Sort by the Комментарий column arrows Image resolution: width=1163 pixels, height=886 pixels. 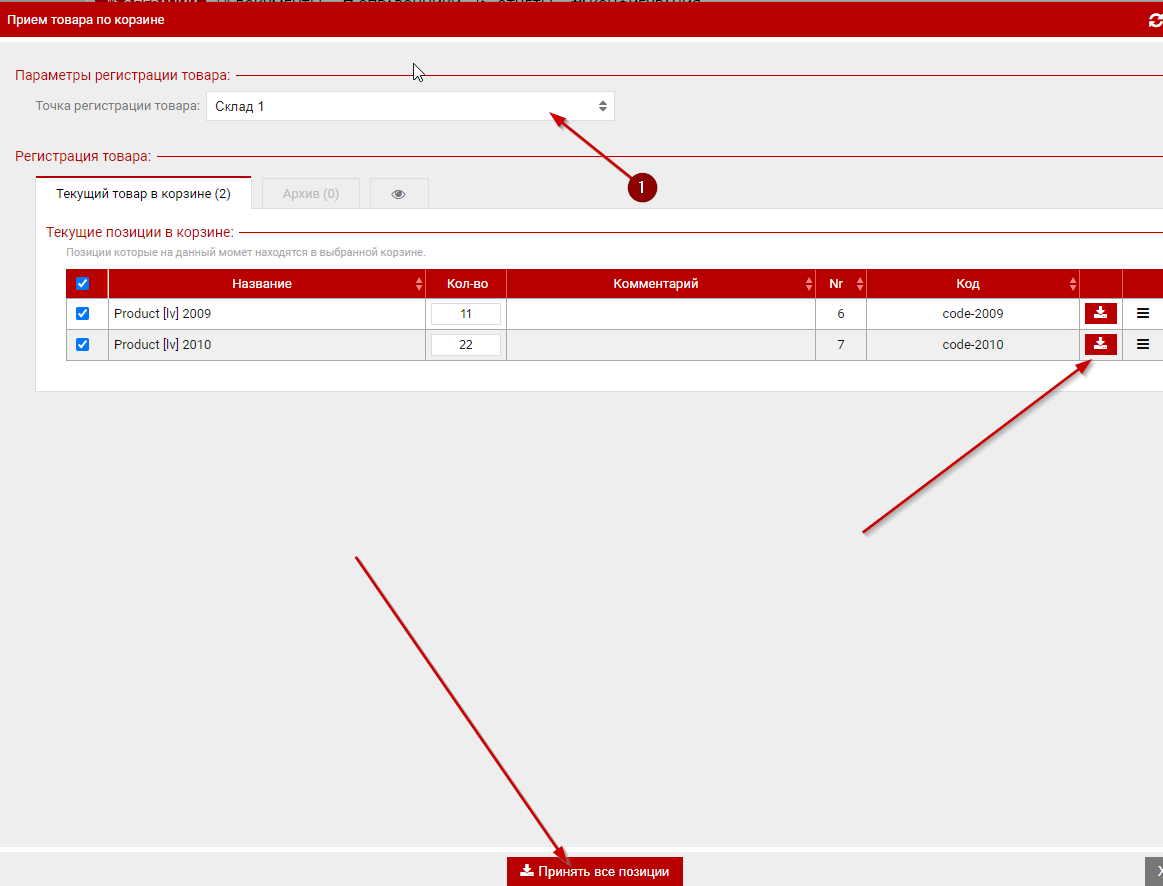click(x=809, y=284)
